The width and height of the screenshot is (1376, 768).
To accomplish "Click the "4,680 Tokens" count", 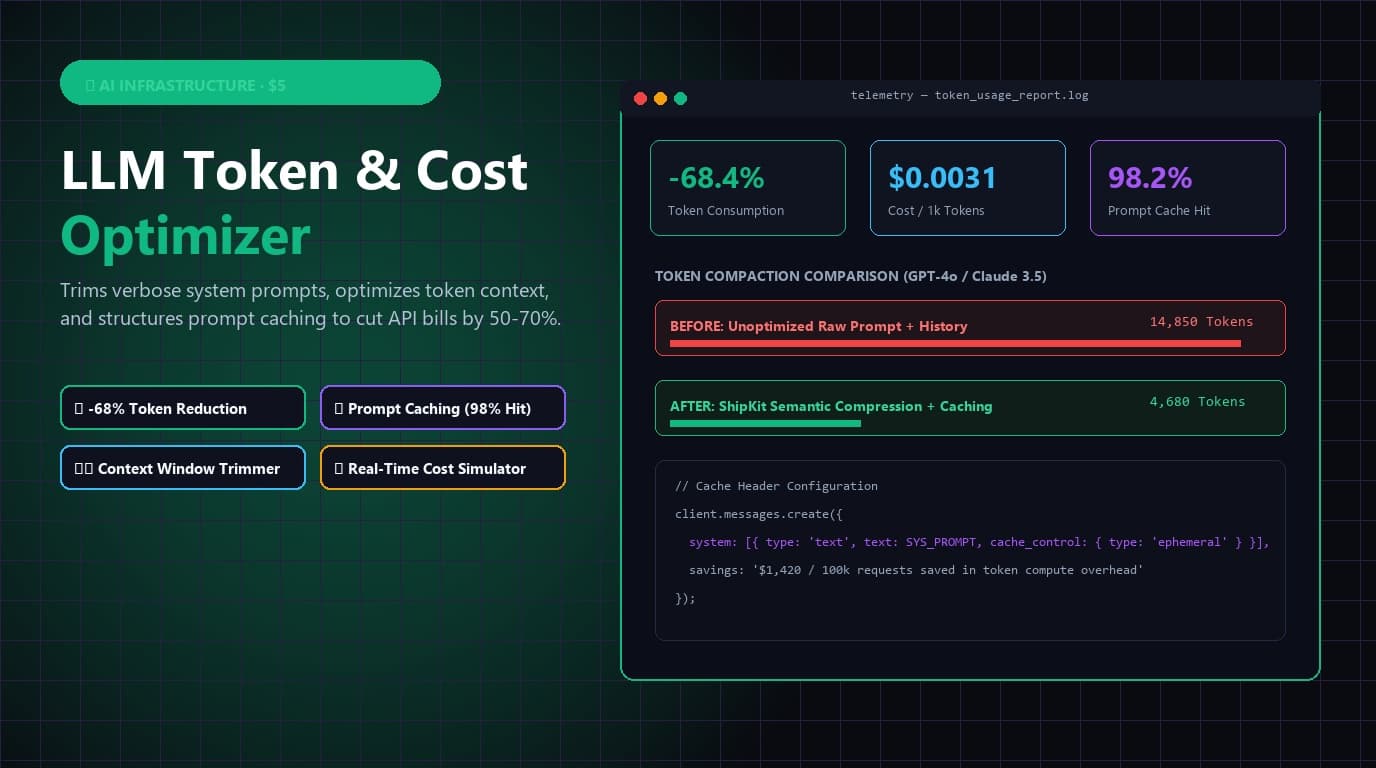I will [x=1198, y=402].
